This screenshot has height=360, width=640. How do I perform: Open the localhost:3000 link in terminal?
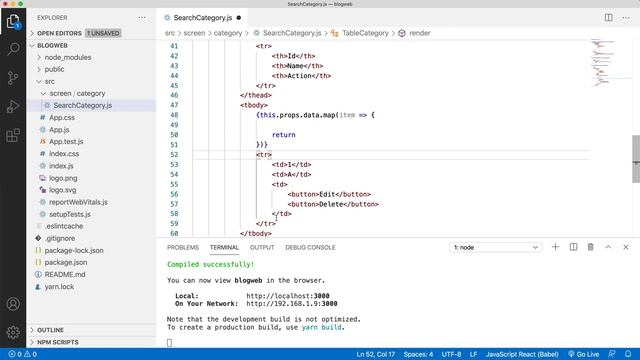pyautogui.click(x=288, y=296)
